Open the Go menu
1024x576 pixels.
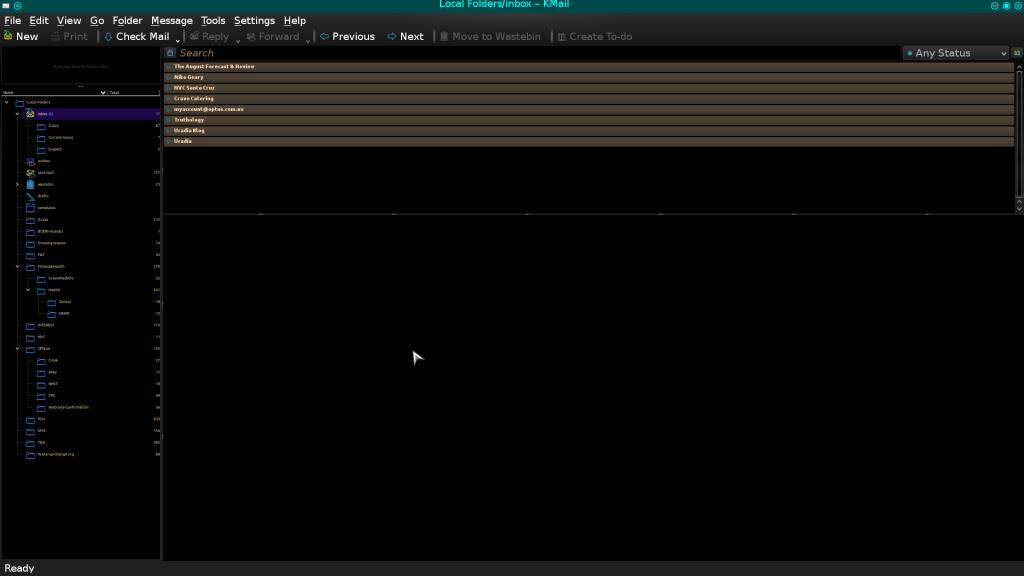point(97,21)
